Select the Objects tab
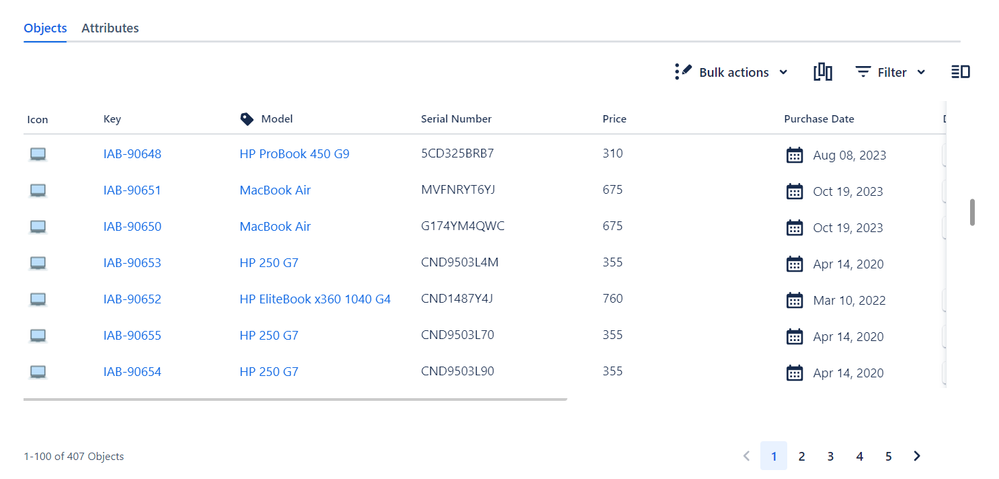999x479 pixels. tap(45, 28)
